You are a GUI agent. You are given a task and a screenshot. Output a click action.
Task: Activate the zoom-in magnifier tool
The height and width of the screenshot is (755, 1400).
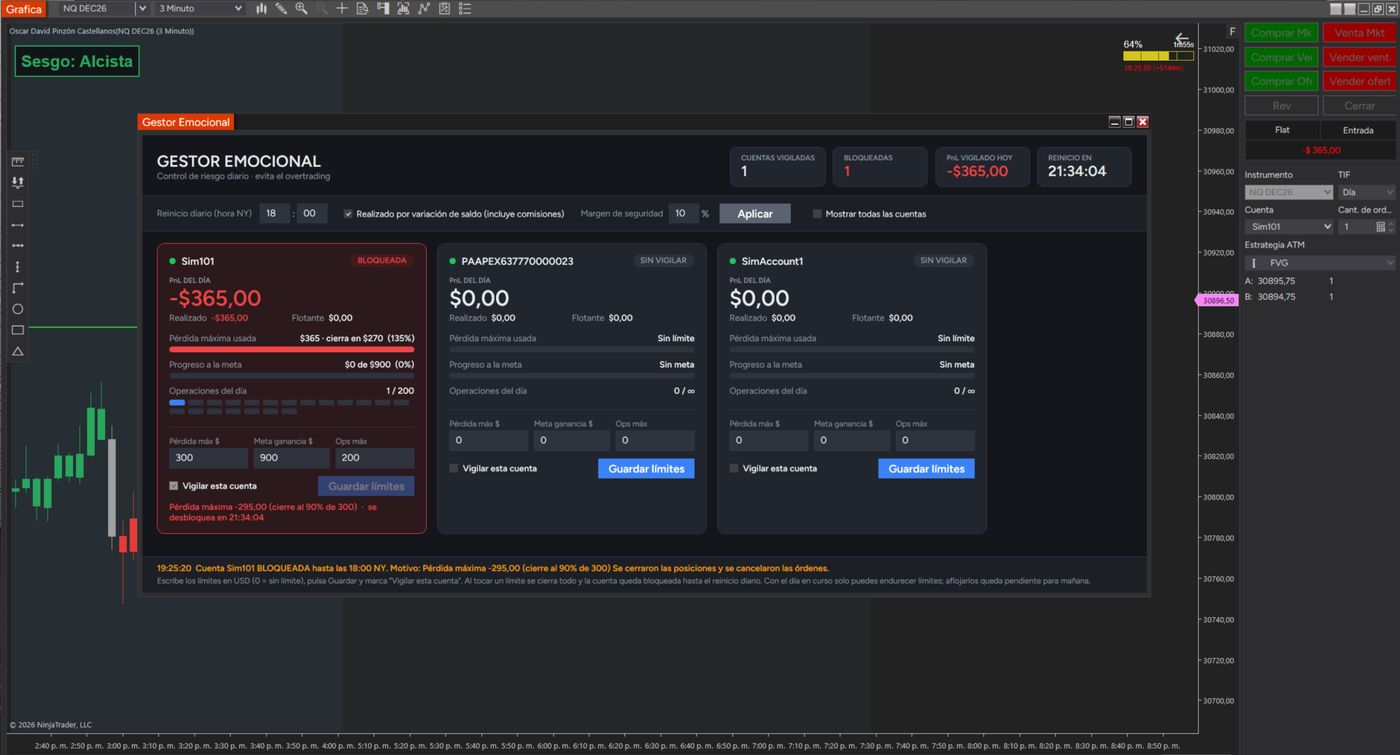point(301,8)
